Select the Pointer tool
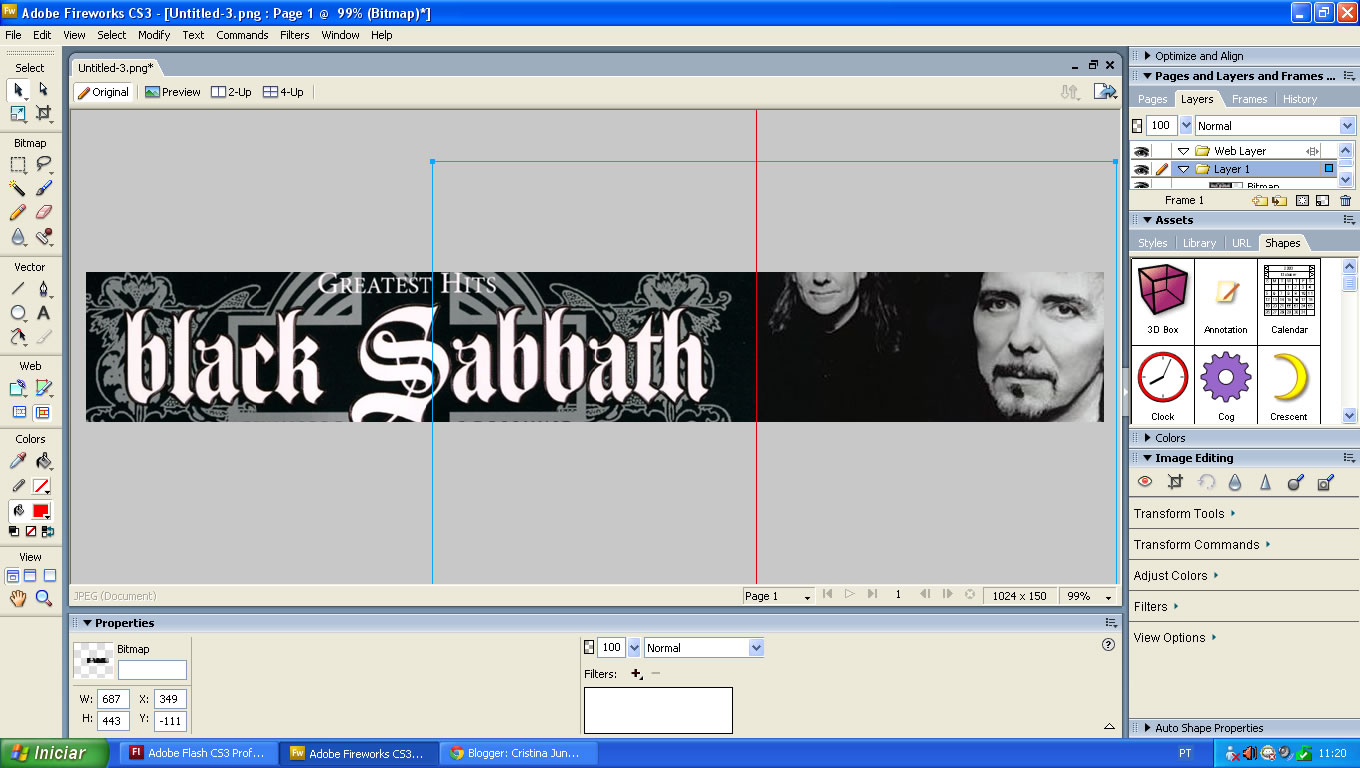The width and height of the screenshot is (1360, 768). pos(18,90)
